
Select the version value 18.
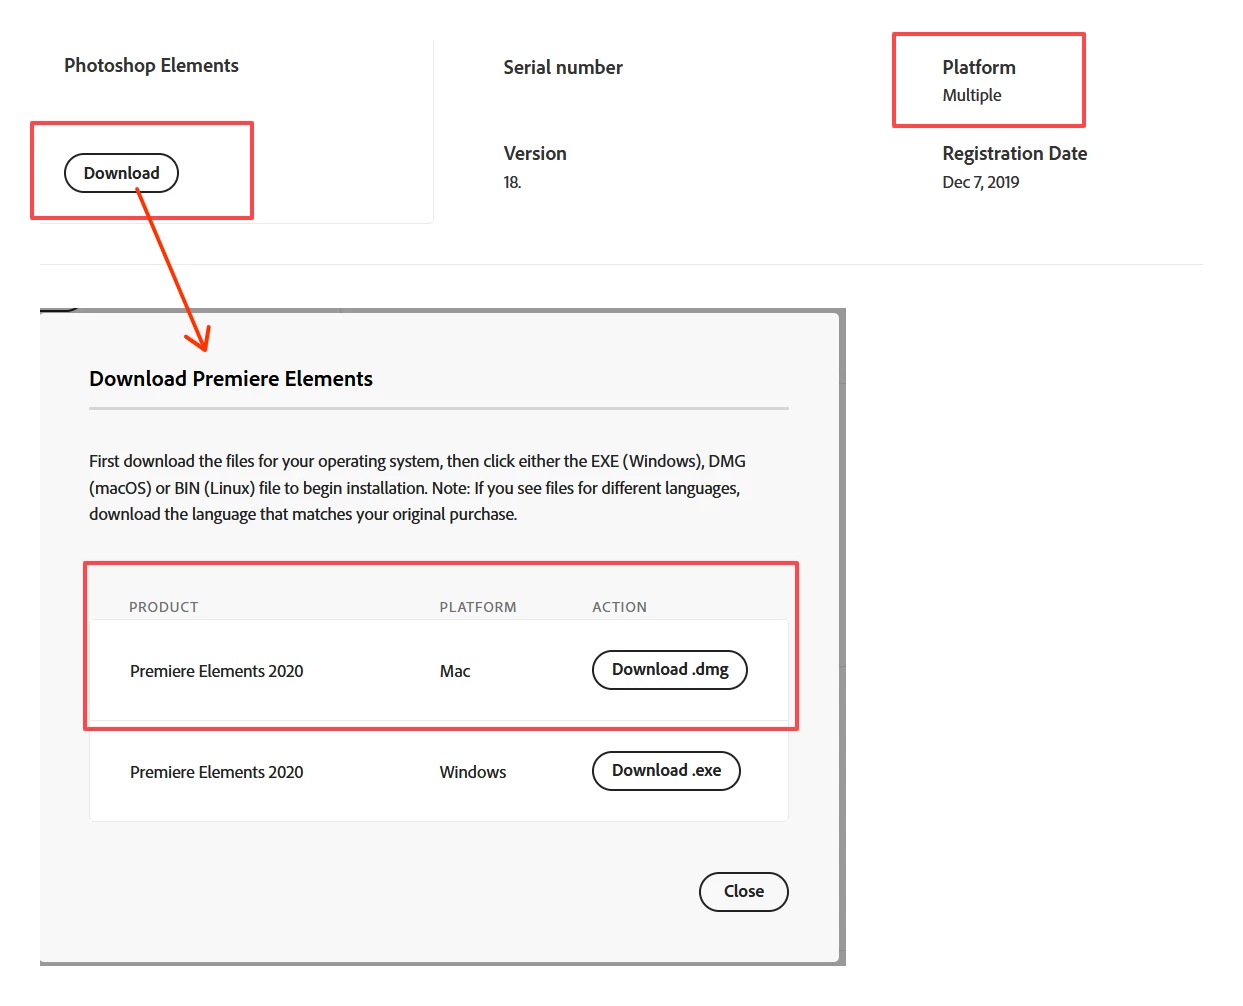point(512,182)
